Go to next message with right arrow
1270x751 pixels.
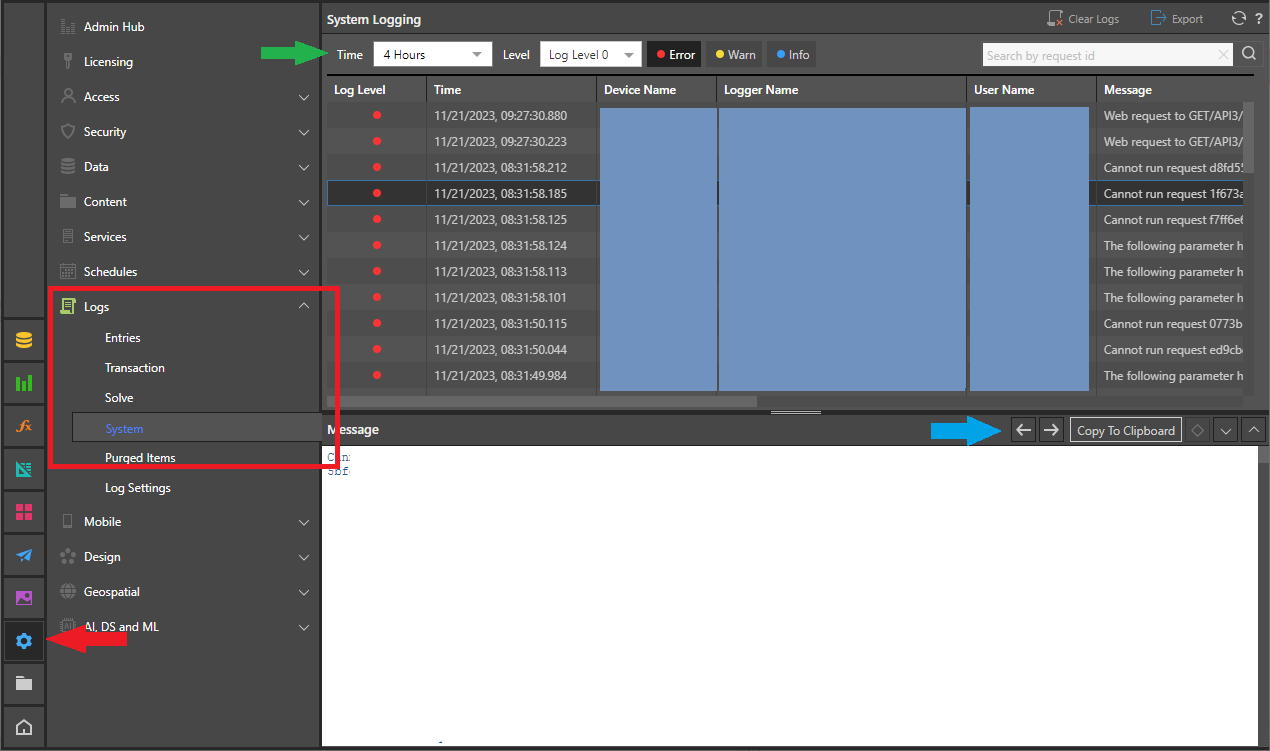(1051, 430)
